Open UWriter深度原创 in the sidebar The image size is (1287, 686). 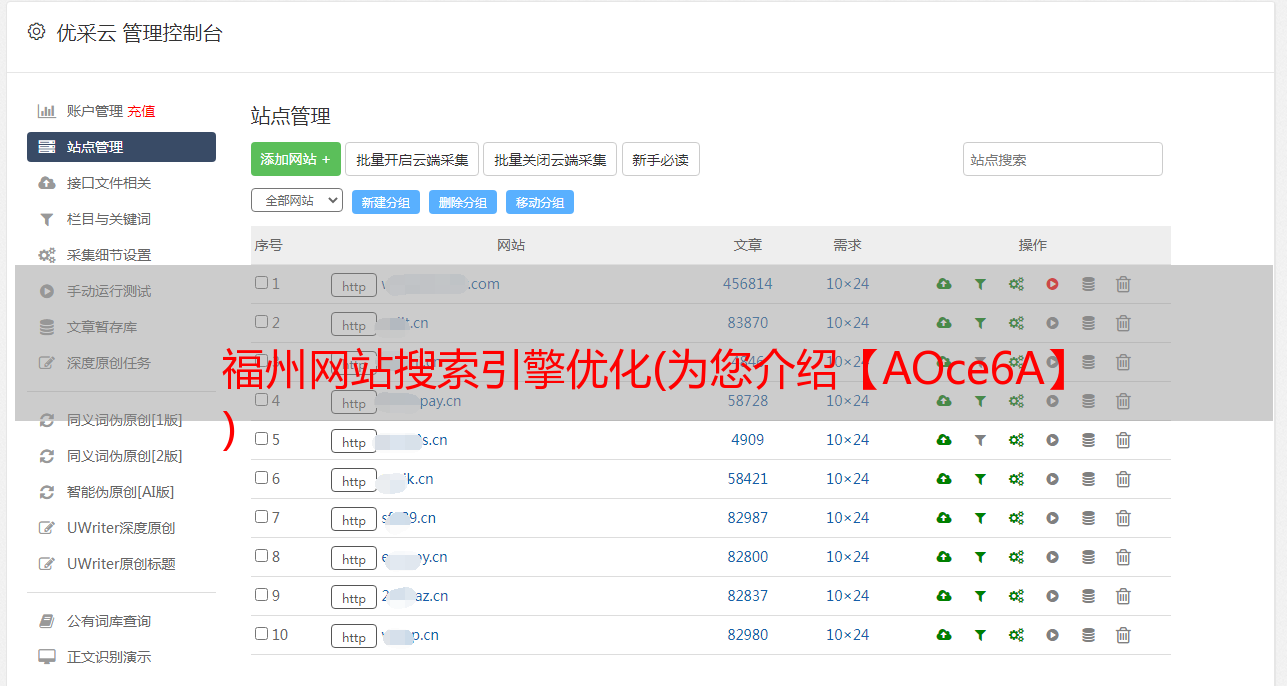[x=121, y=528]
